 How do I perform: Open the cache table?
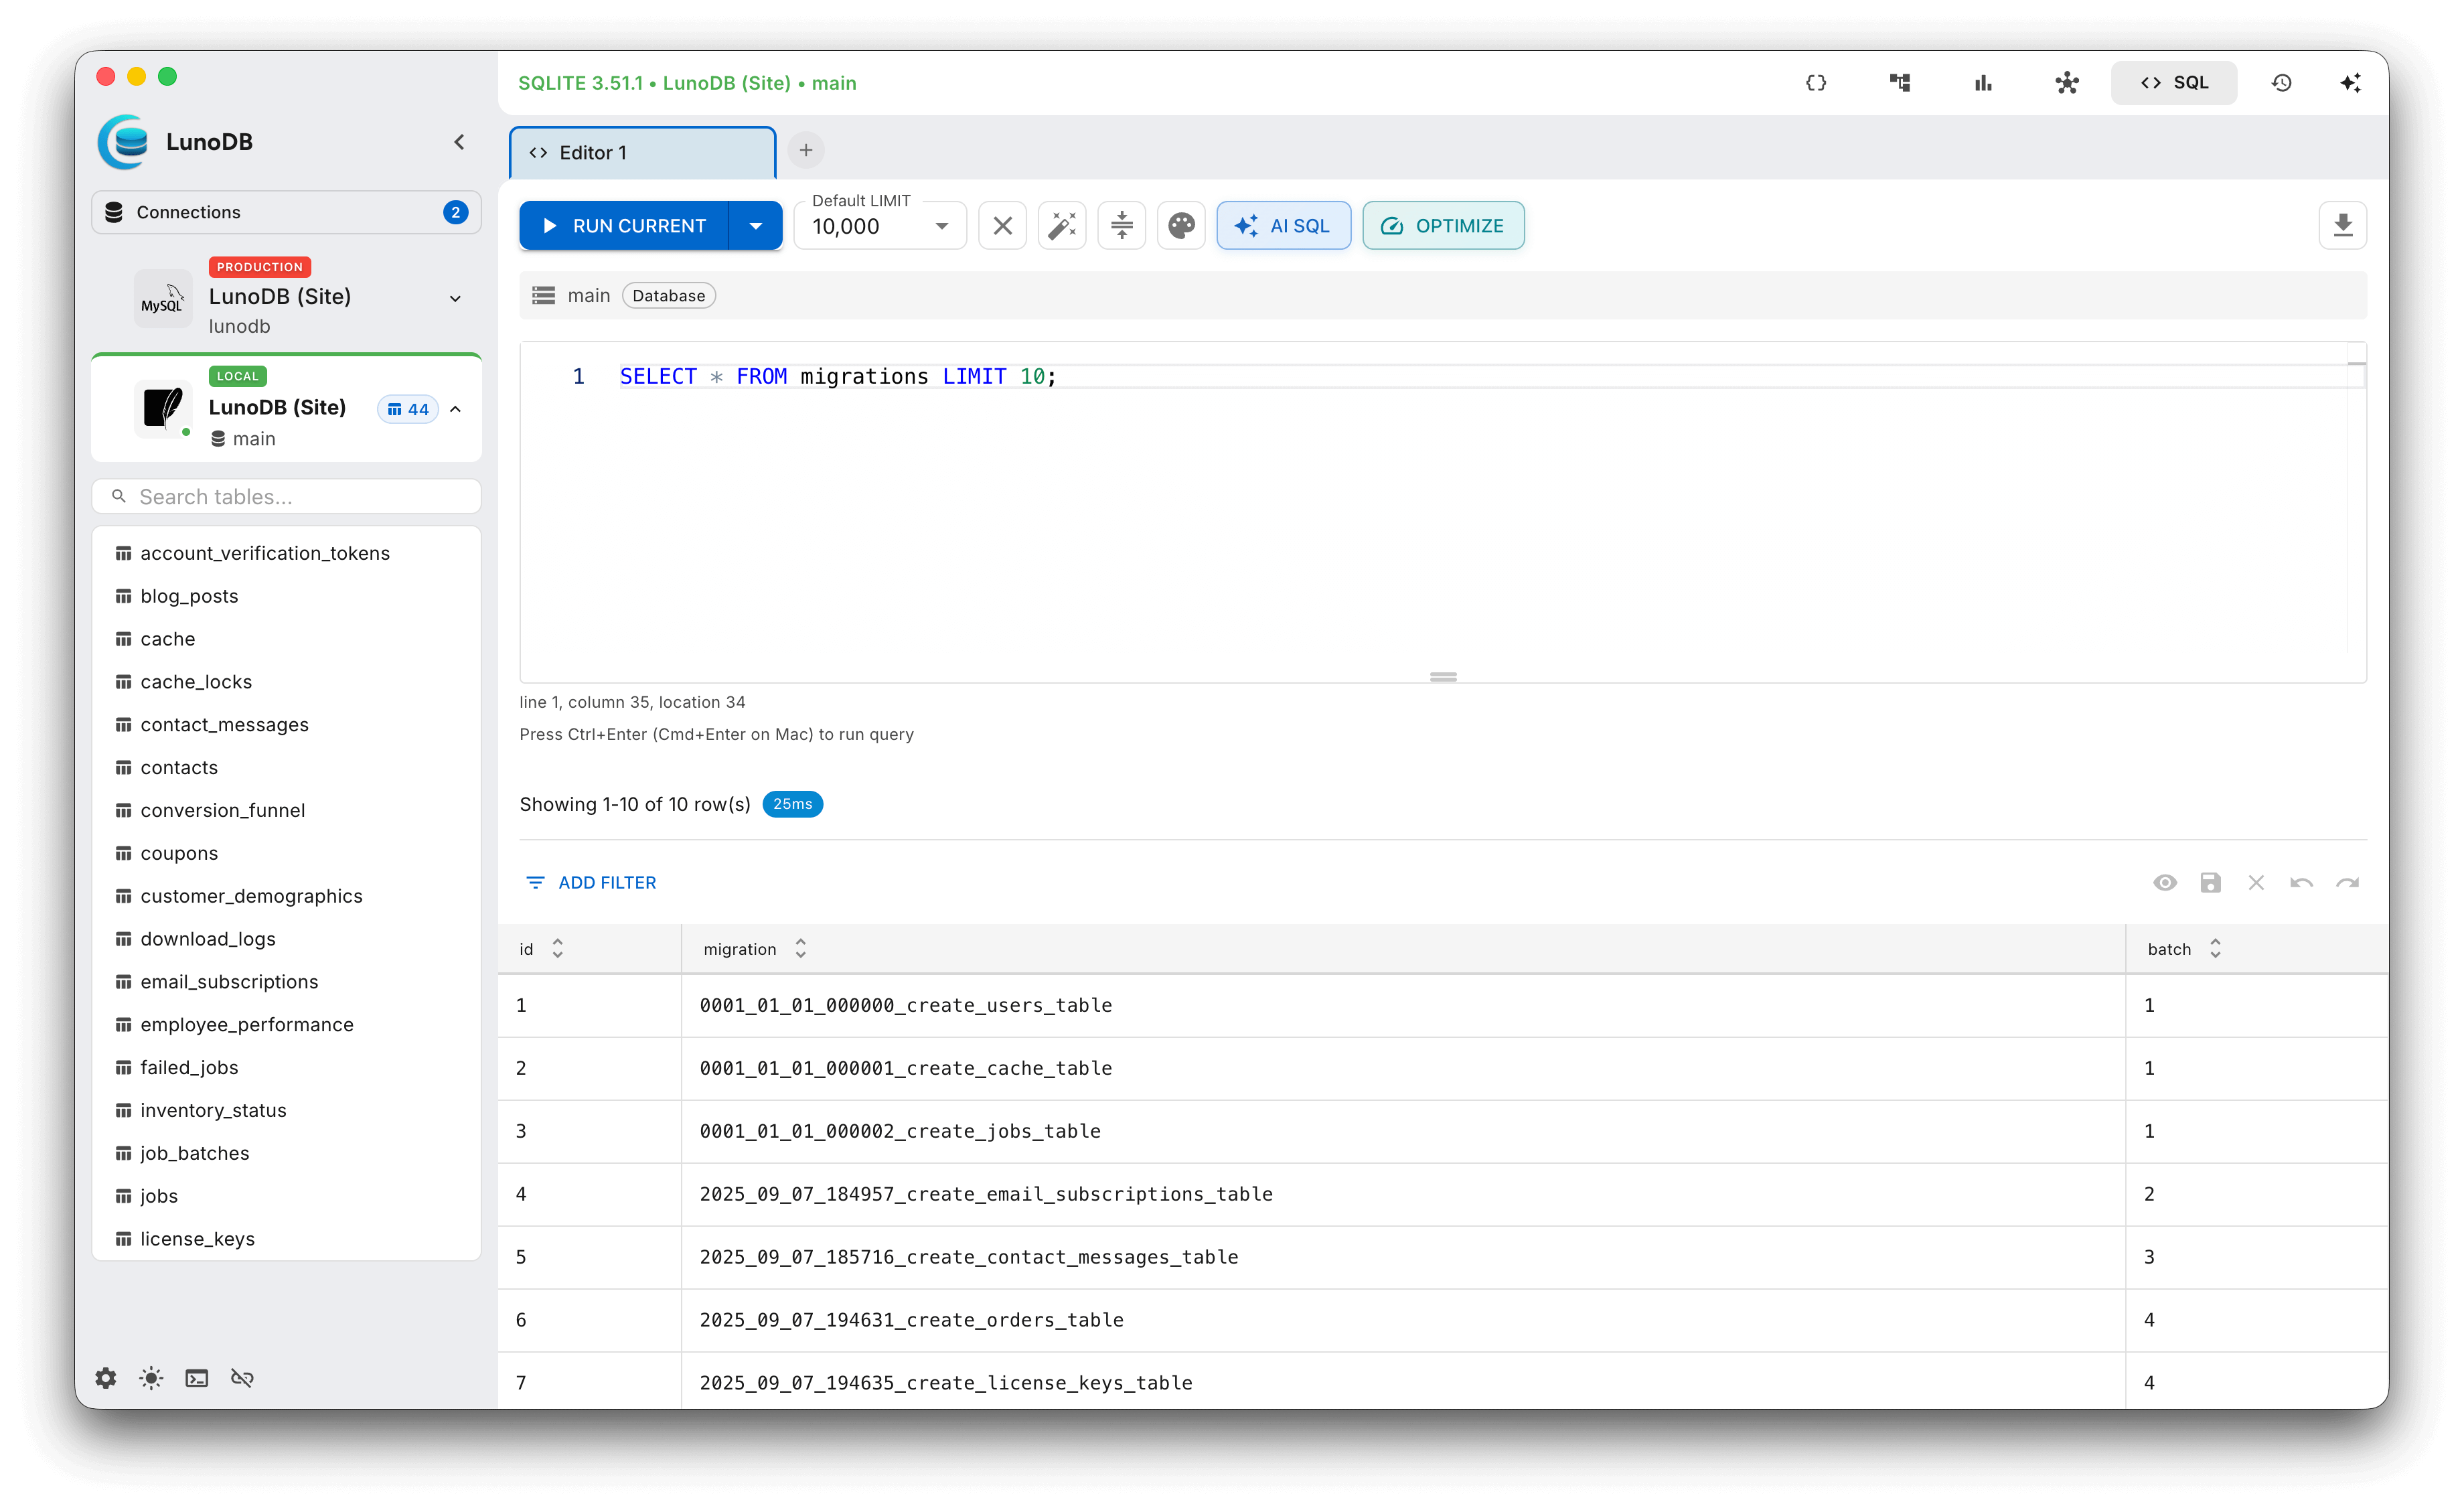click(286, 639)
